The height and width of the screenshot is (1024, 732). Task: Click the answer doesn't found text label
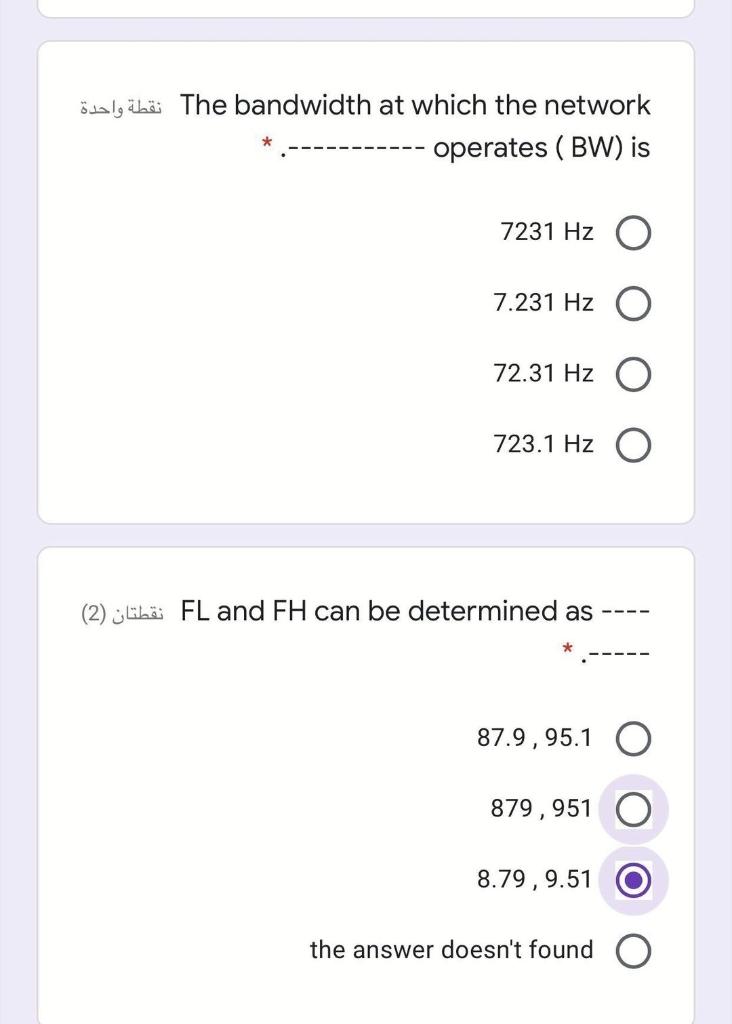[x=451, y=950]
